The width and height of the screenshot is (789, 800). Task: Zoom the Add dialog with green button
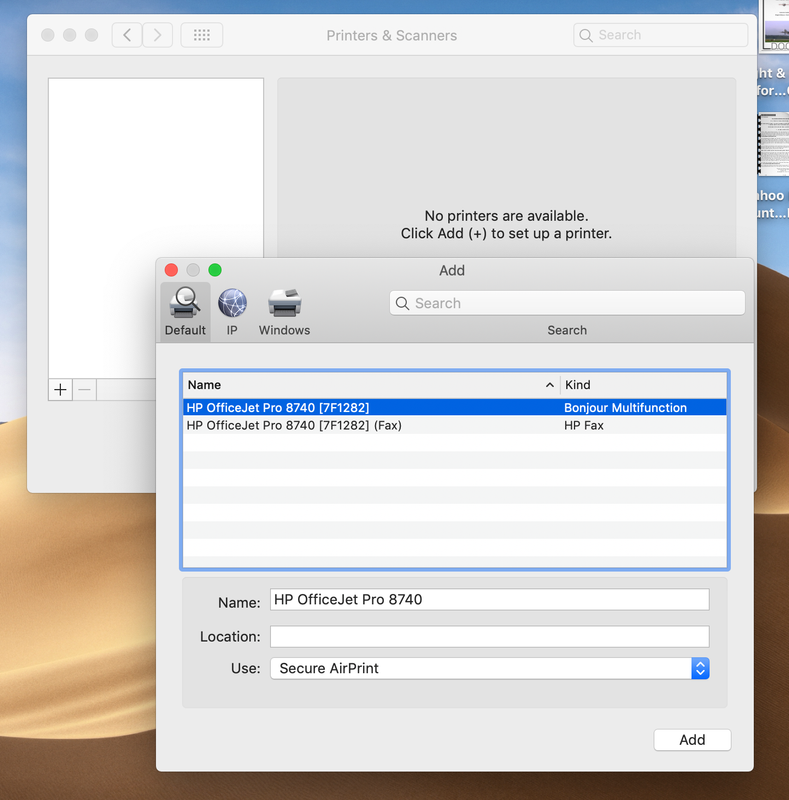tap(215, 270)
